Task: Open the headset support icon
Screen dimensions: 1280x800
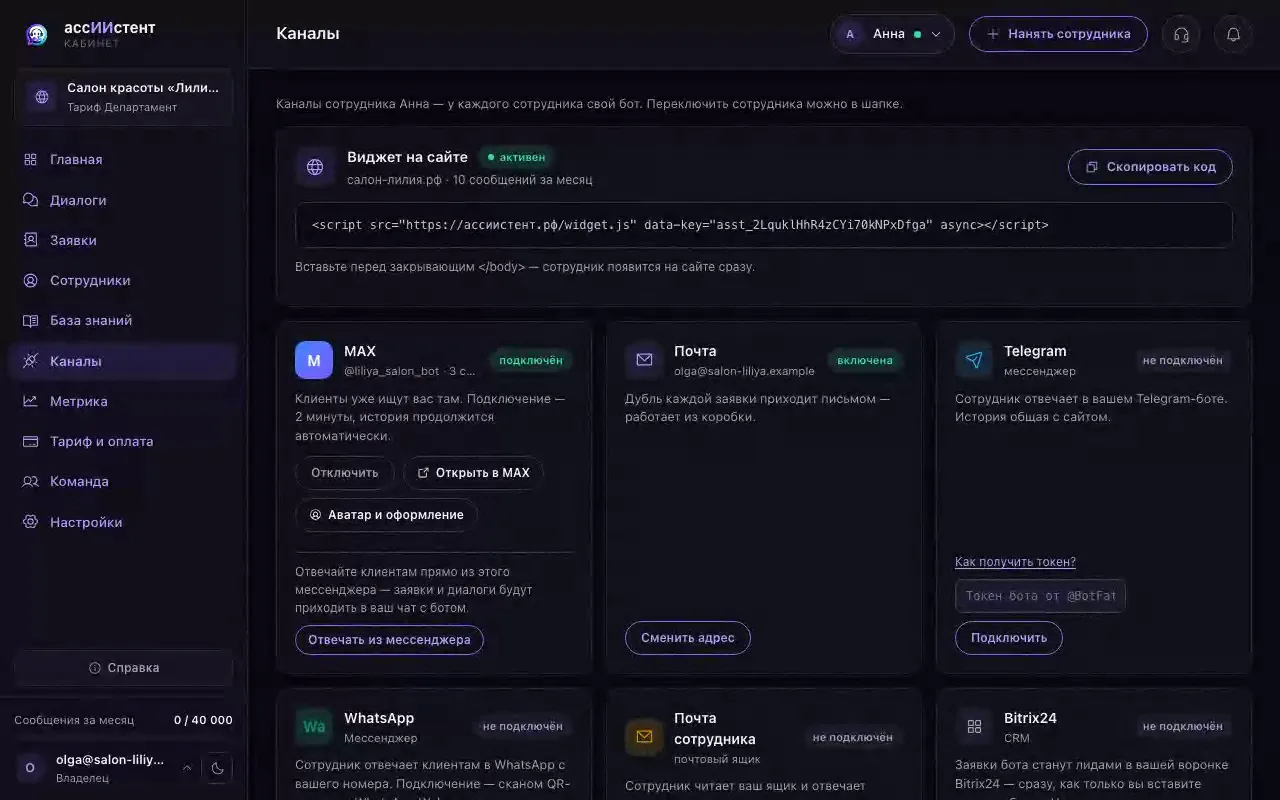Action: click(1181, 34)
